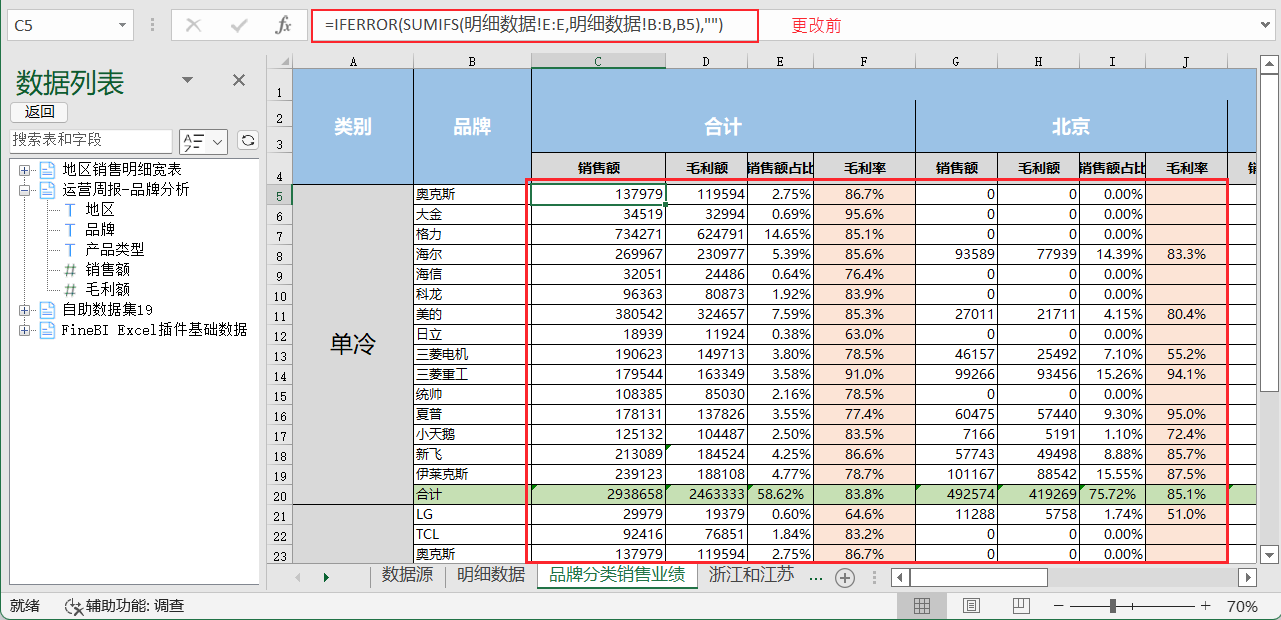Click the horizontal scrollbar left arrow
This screenshot has width=1281, height=620.
(900, 577)
